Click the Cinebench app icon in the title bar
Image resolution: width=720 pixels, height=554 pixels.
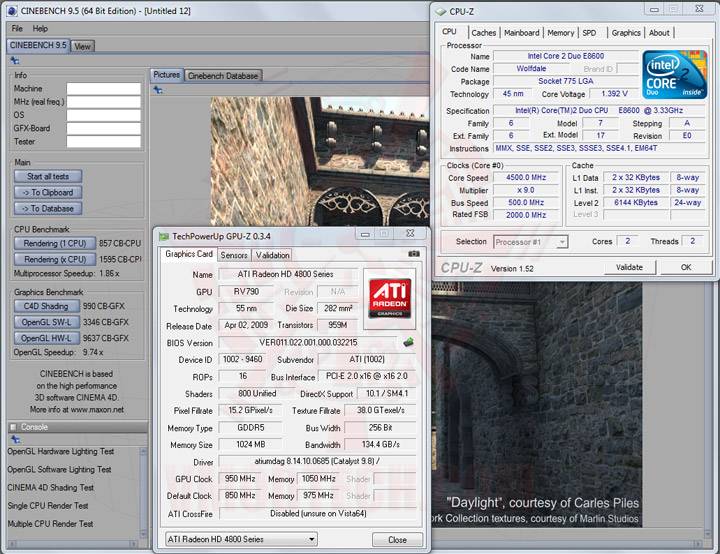[12, 11]
